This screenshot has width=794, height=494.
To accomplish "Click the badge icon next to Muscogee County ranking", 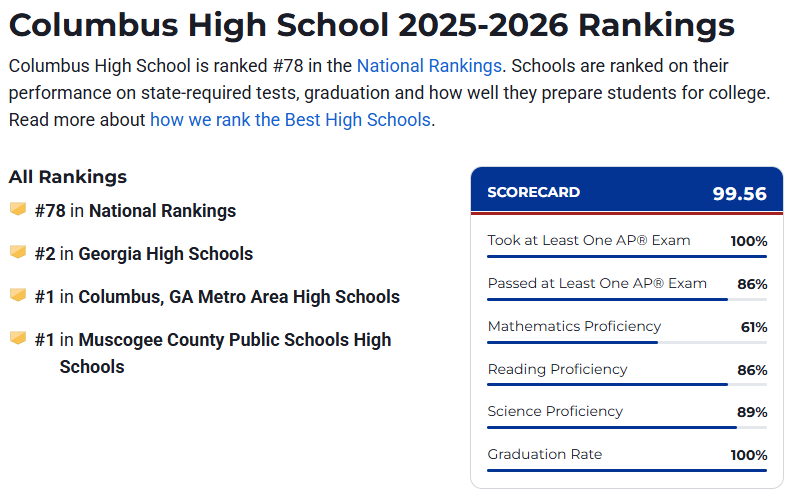I will pyautogui.click(x=17, y=339).
